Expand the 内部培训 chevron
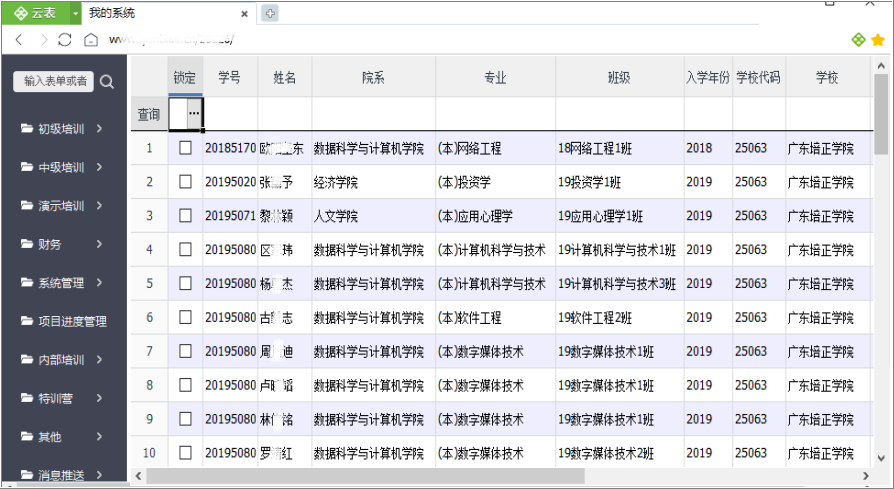Screen dimensions: 894x489 (x=99, y=360)
